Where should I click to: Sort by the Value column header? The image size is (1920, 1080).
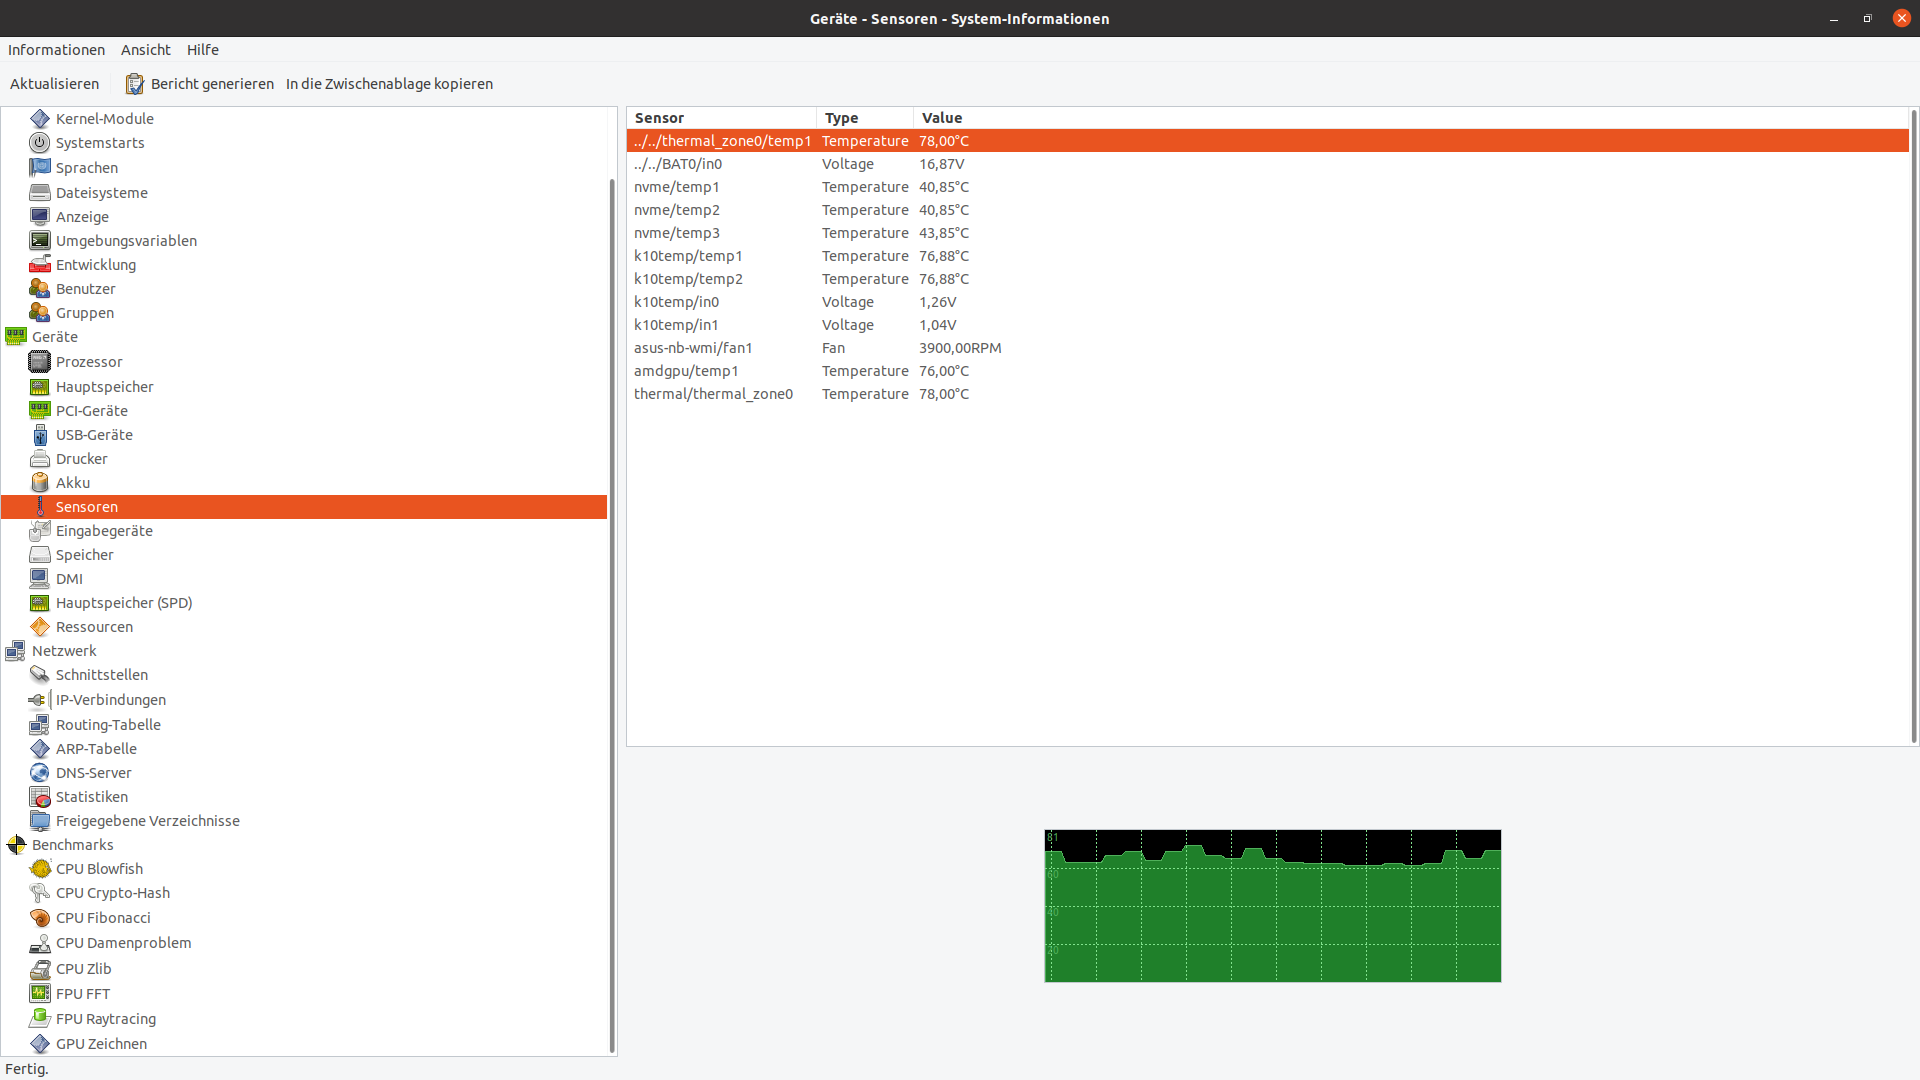tap(942, 118)
